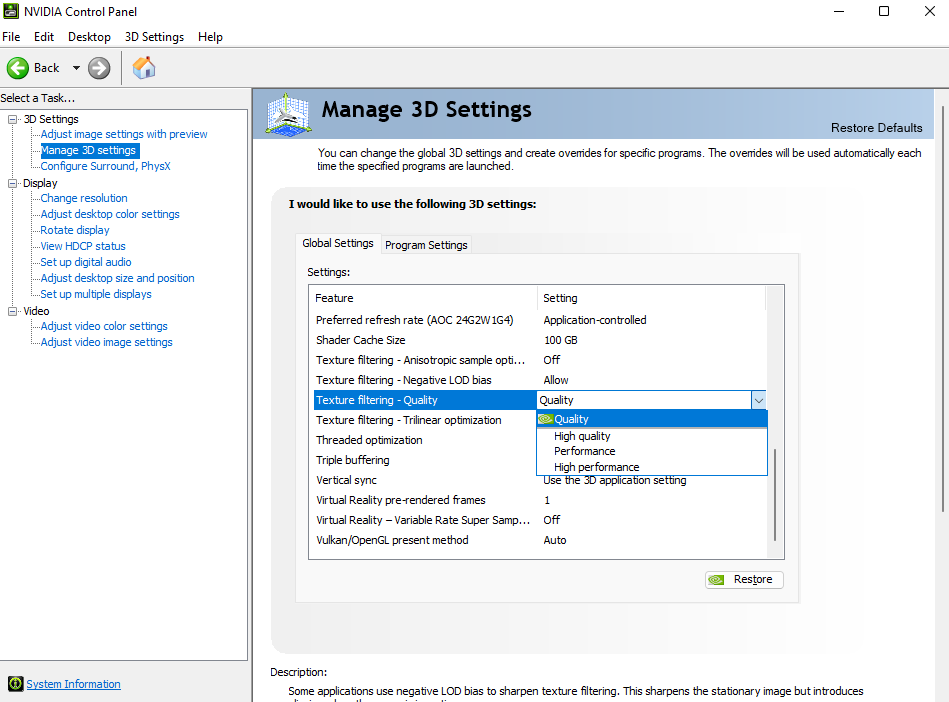Click the Auto setting value

point(554,540)
